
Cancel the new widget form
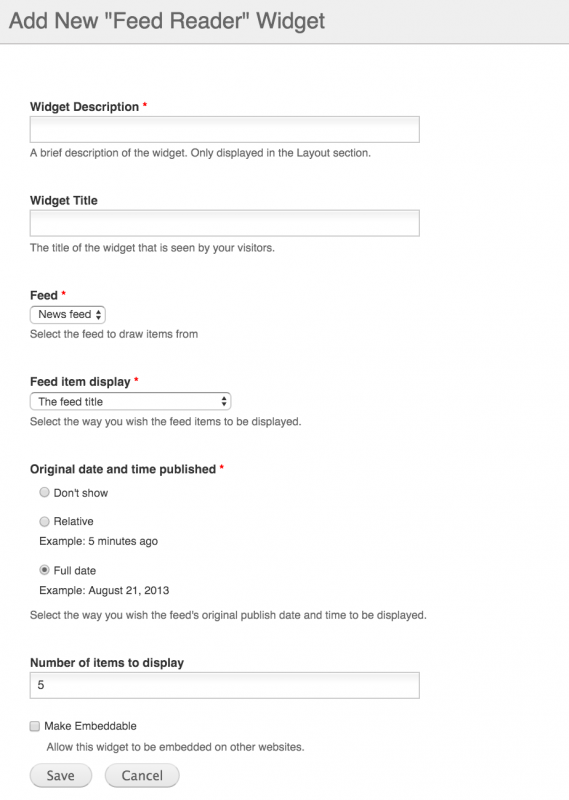[142, 776]
